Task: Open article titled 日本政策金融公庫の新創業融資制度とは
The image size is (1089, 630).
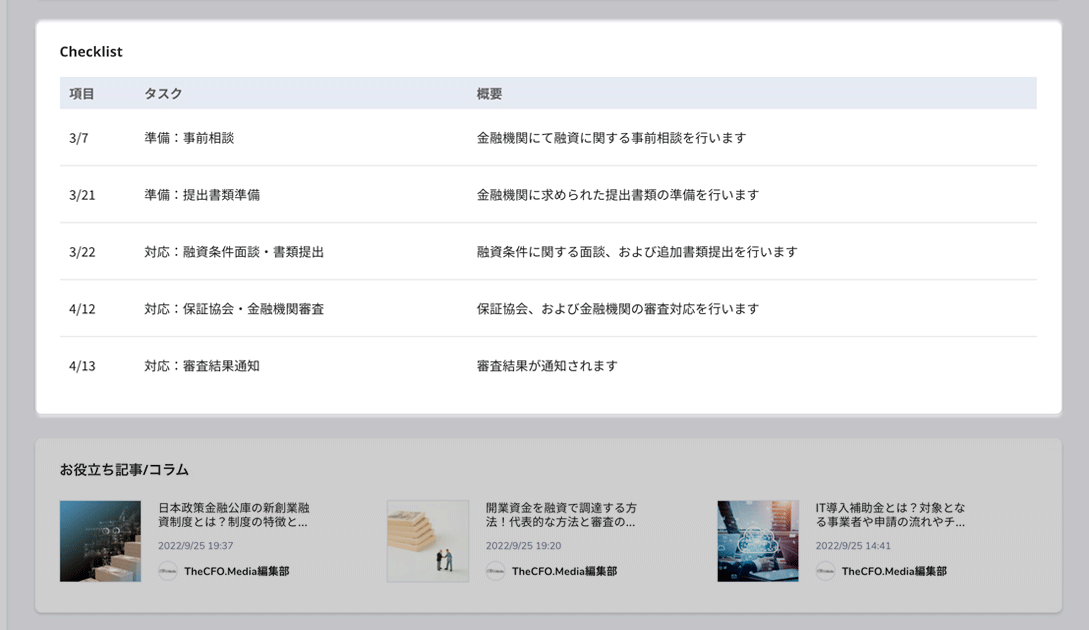Action: 233,514
